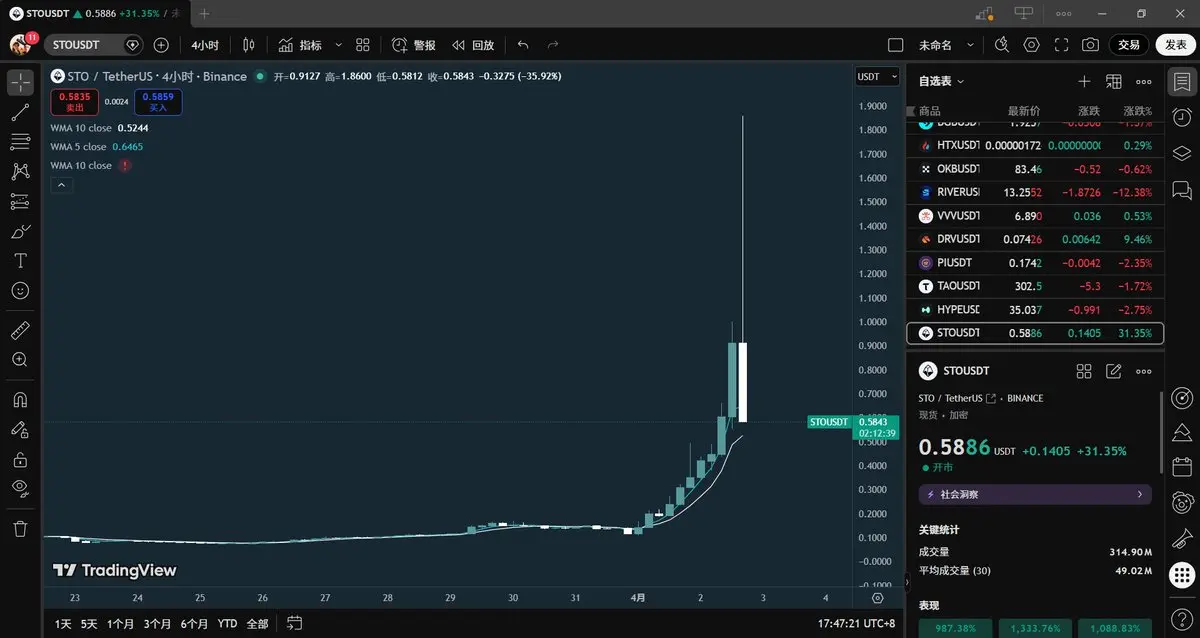1200x638 pixels.
Task: Select the crosshair cursor tool
Action: click(20, 82)
